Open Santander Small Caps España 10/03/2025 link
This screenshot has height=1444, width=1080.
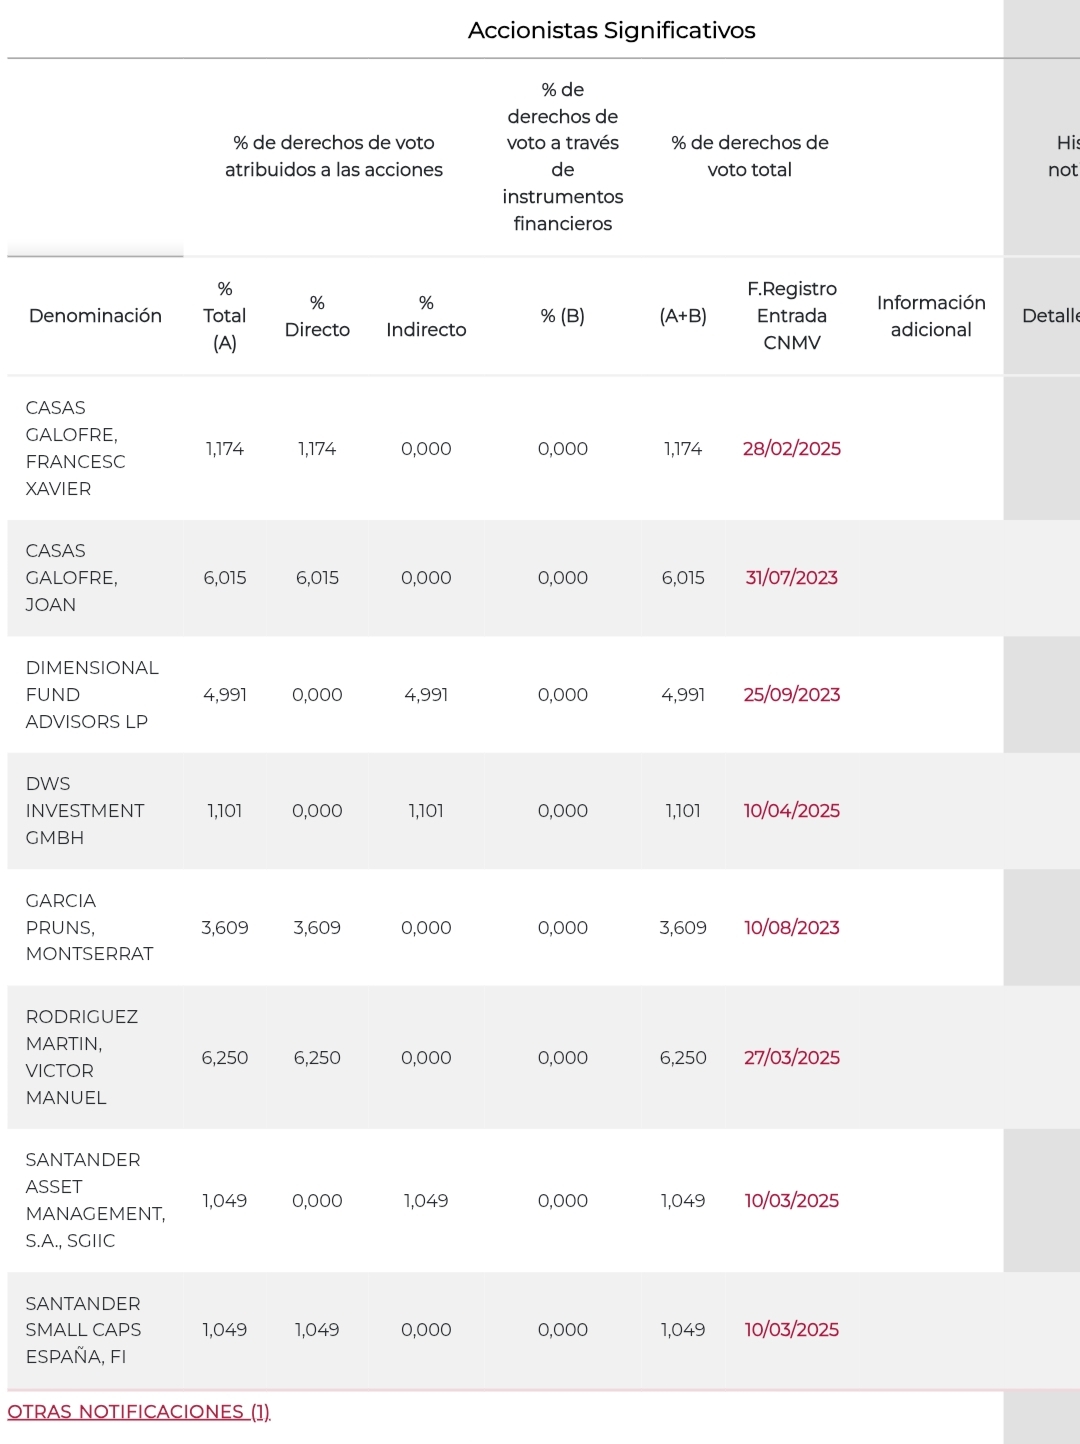(x=791, y=1330)
